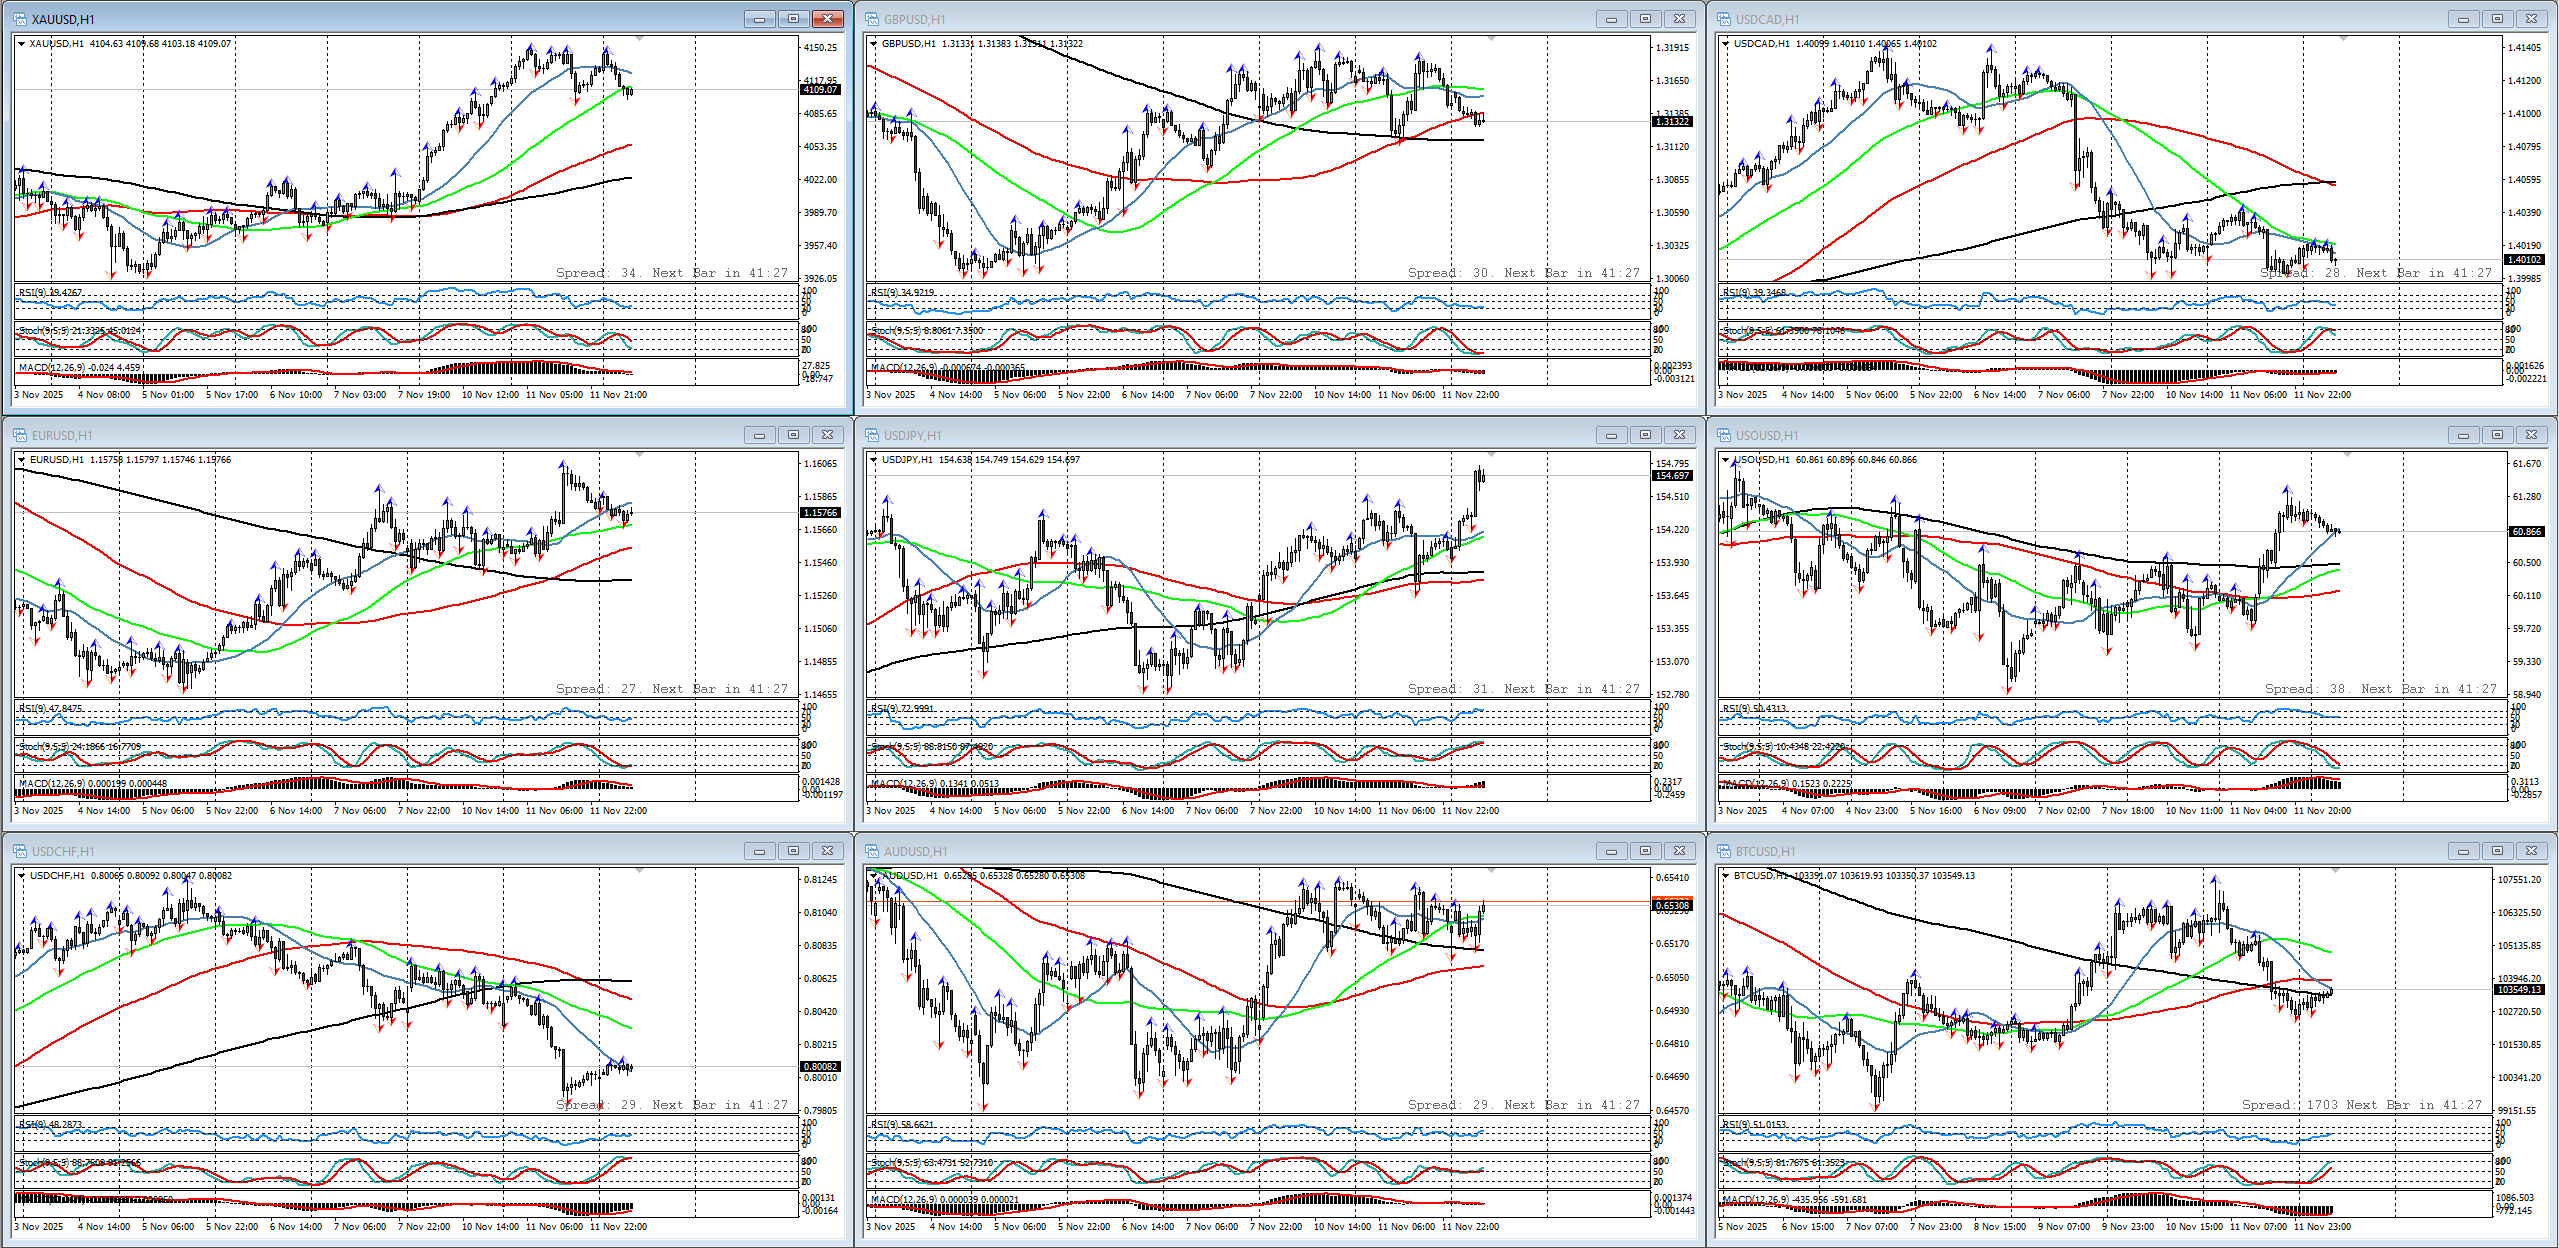Image resolution: width=2559 pixels, height=1248 pixels.
Task: Maximize the EURUSD,H1 chart window
Action: pyautogui.click(x=793, y=435)
